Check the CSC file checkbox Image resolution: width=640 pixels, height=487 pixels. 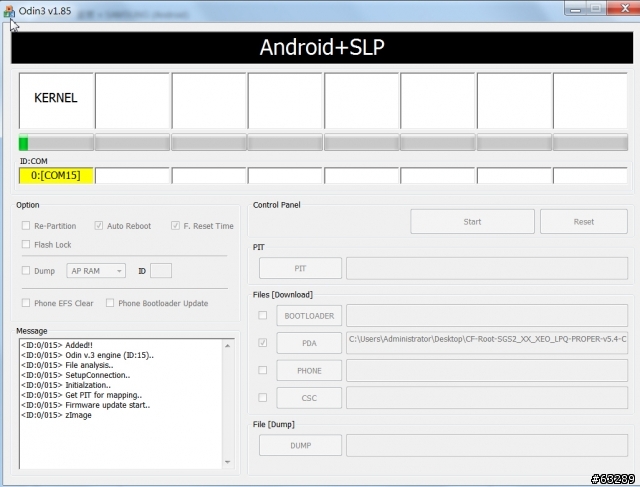[263, 397]
